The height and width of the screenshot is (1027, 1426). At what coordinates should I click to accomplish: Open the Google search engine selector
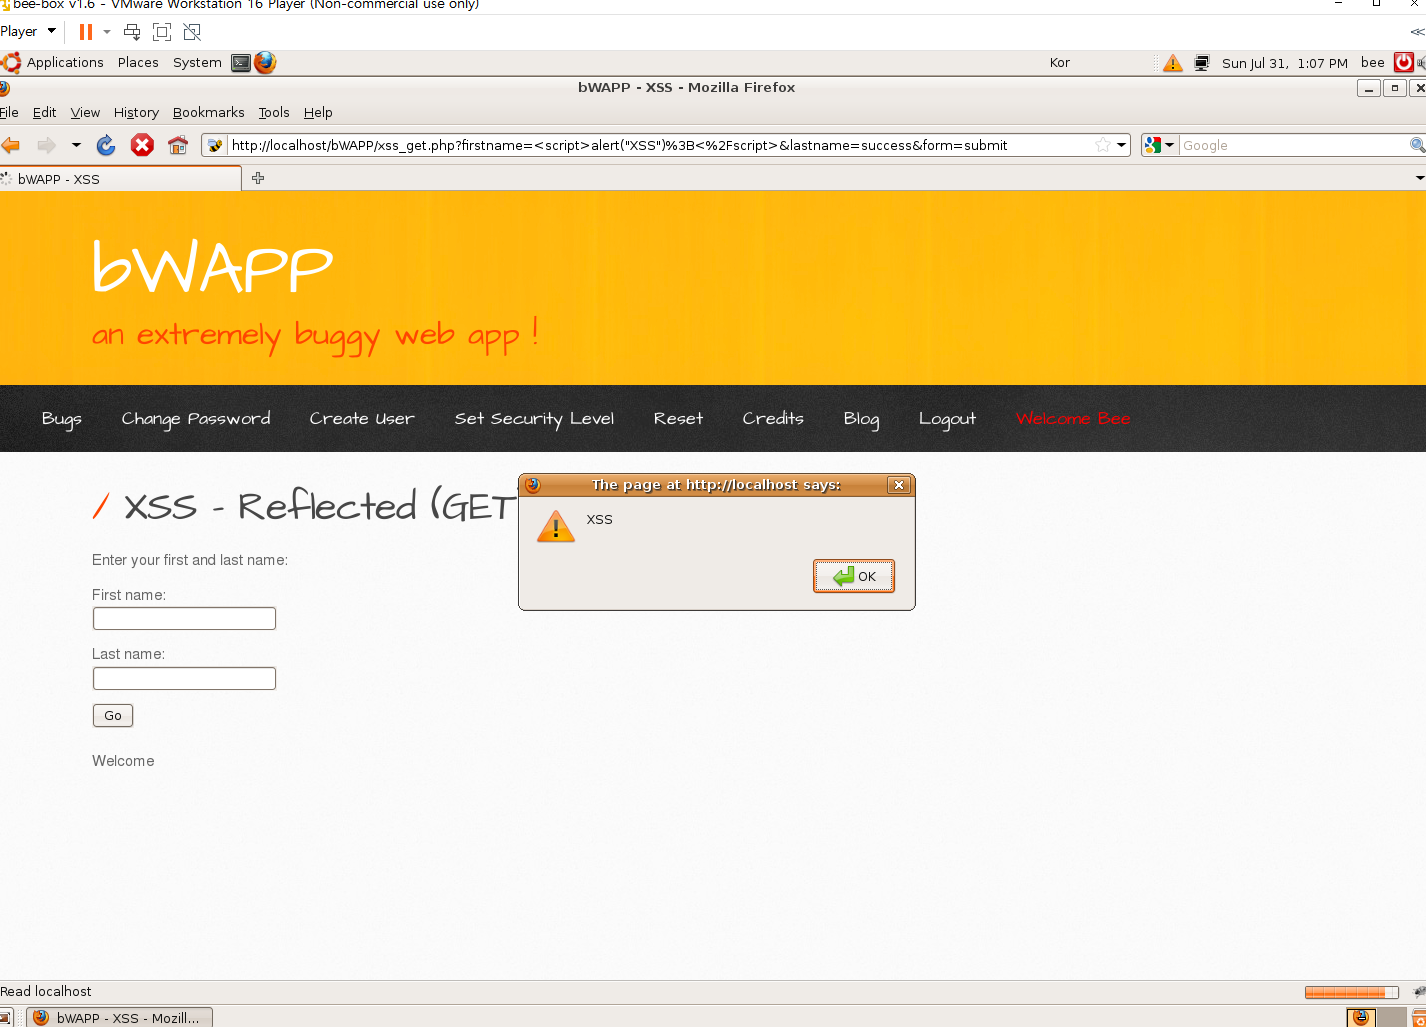1160,145
